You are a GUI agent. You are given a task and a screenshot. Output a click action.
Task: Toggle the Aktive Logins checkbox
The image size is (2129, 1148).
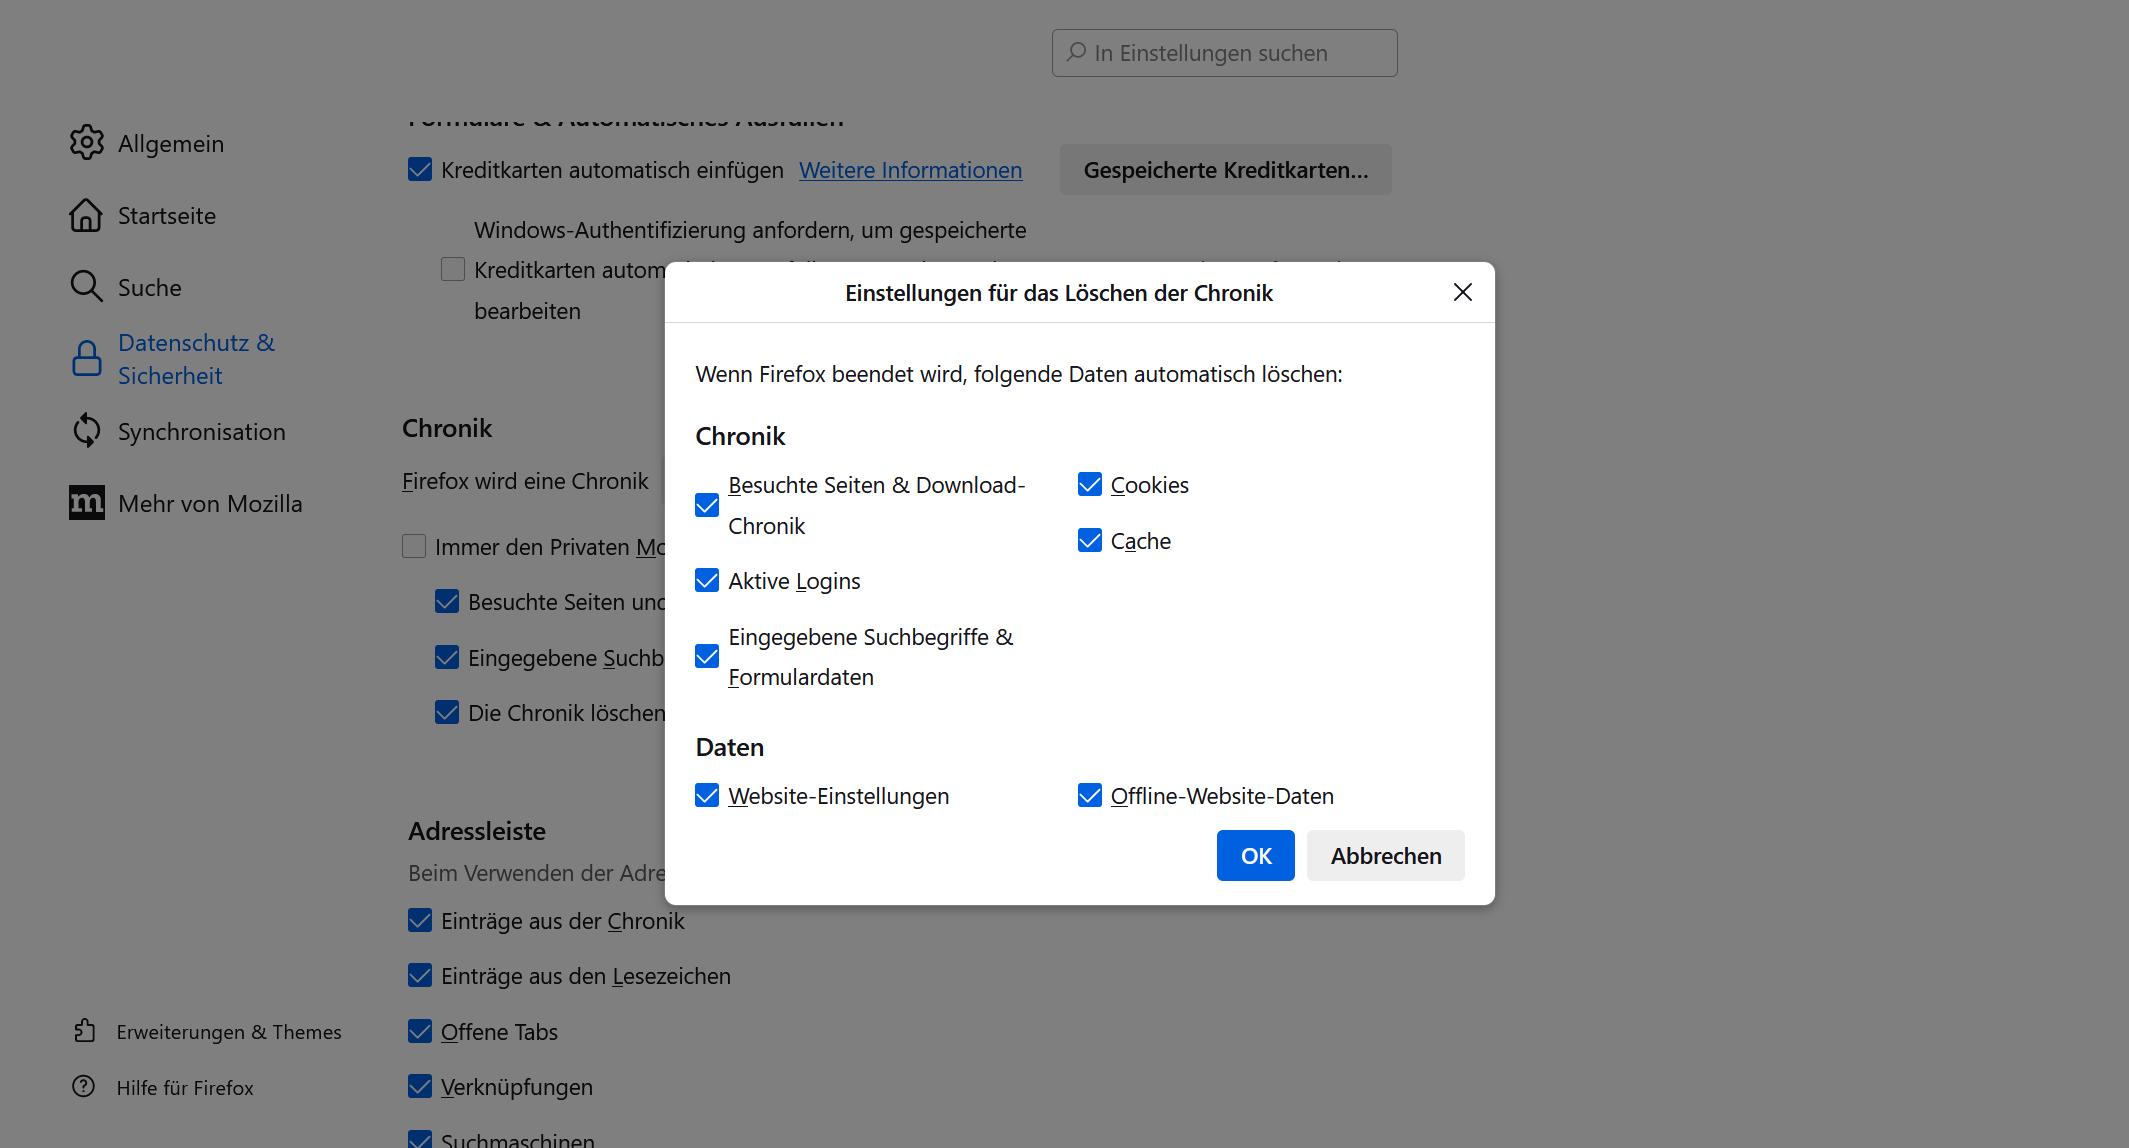click(x=707, y=581)
